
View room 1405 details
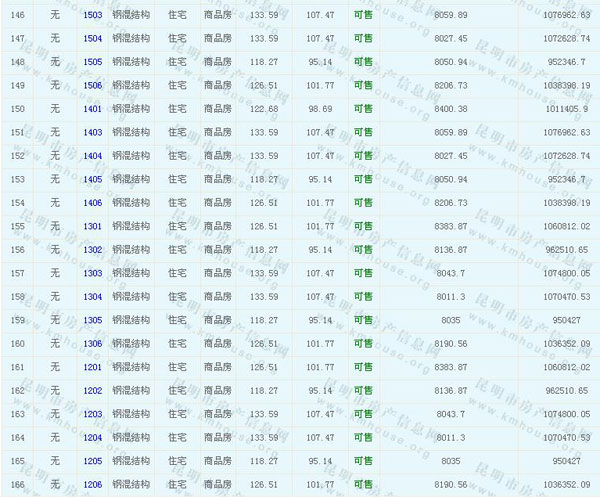click(x=92, y=179)
